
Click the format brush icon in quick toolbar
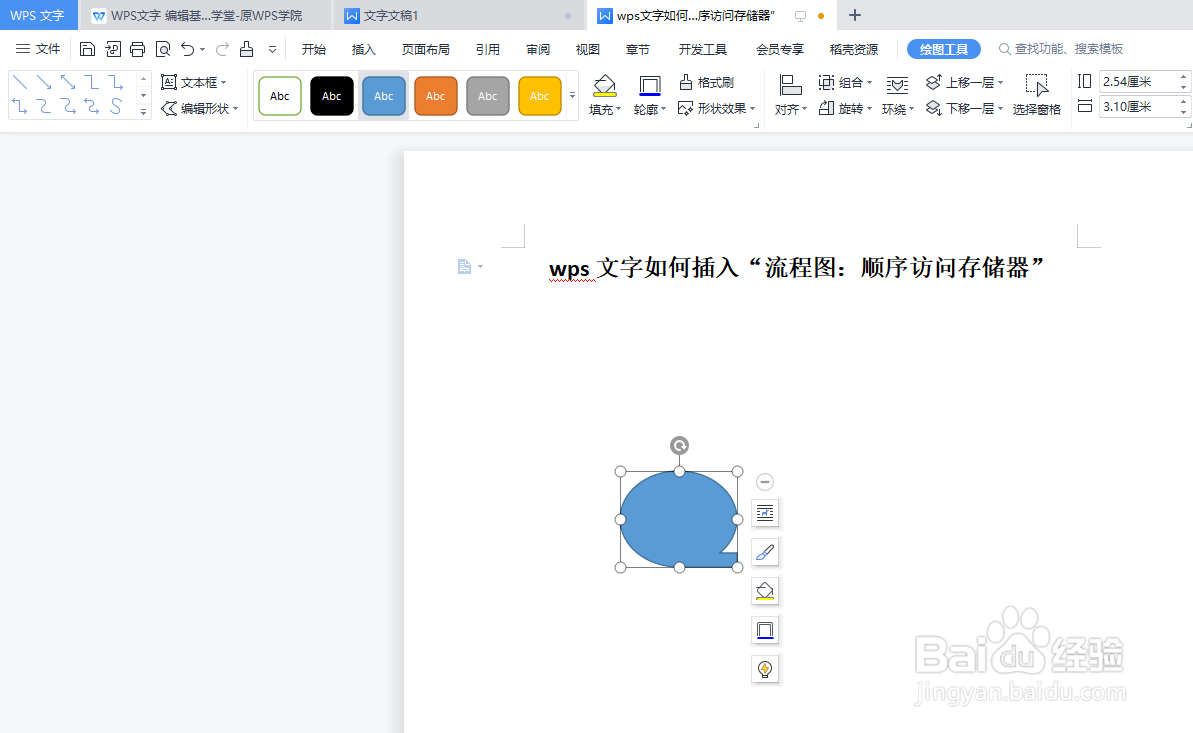[247, 49]
